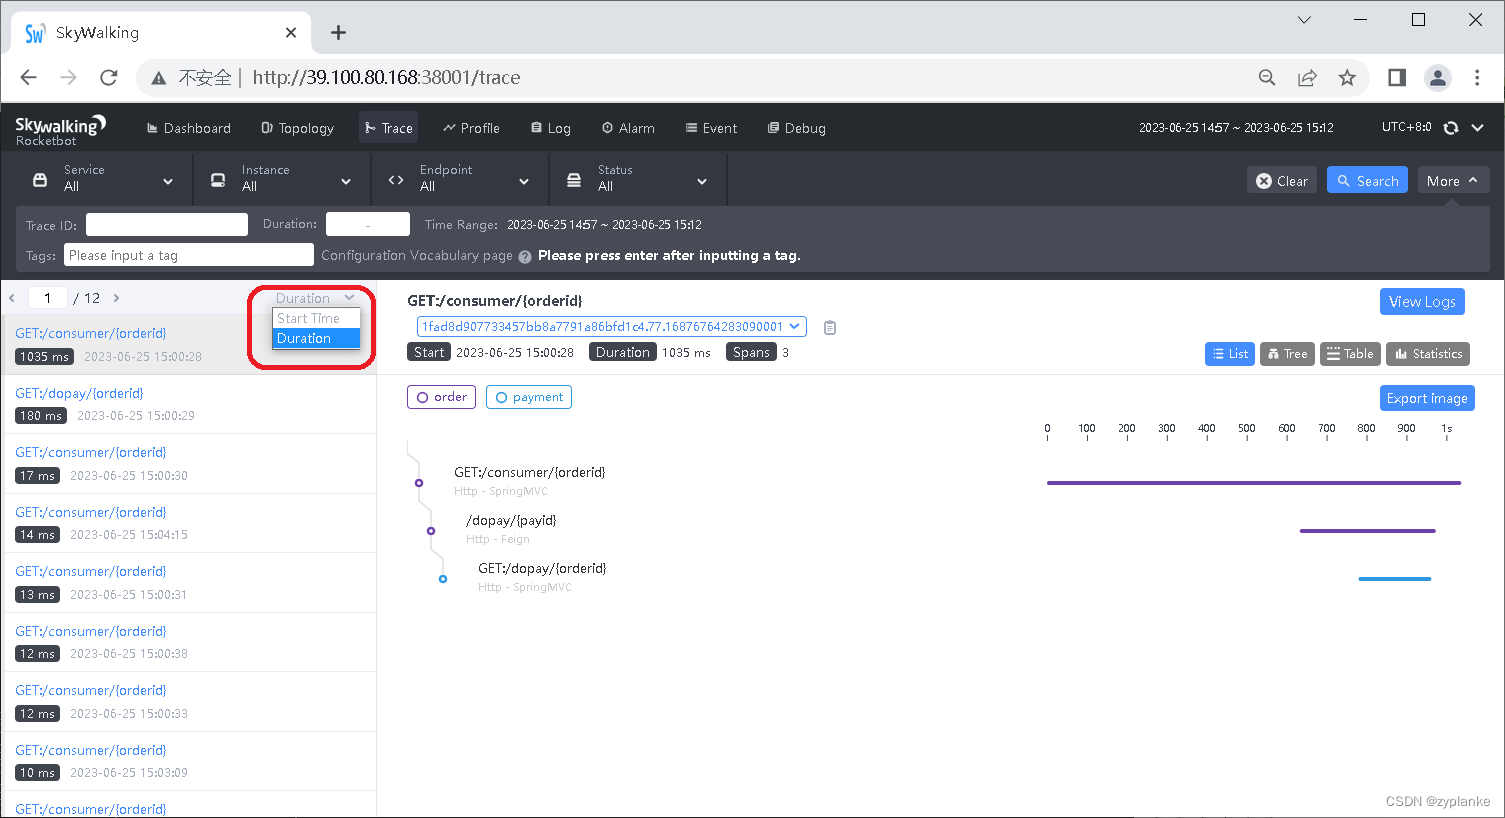The height and width of the screenshot is (818, 1505).
Task: Toggle the payment service legend
Action: 528,397
